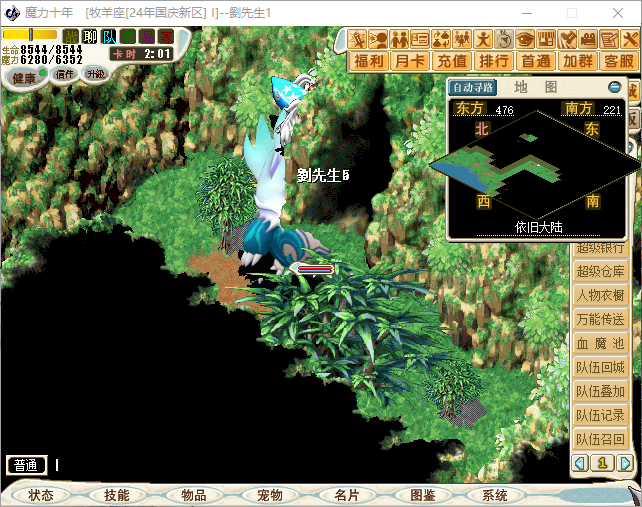The width and height of the screenshot is (642, 507).
Task: Toggle the 名 name card channel filter
Action: tap(128, 36)
